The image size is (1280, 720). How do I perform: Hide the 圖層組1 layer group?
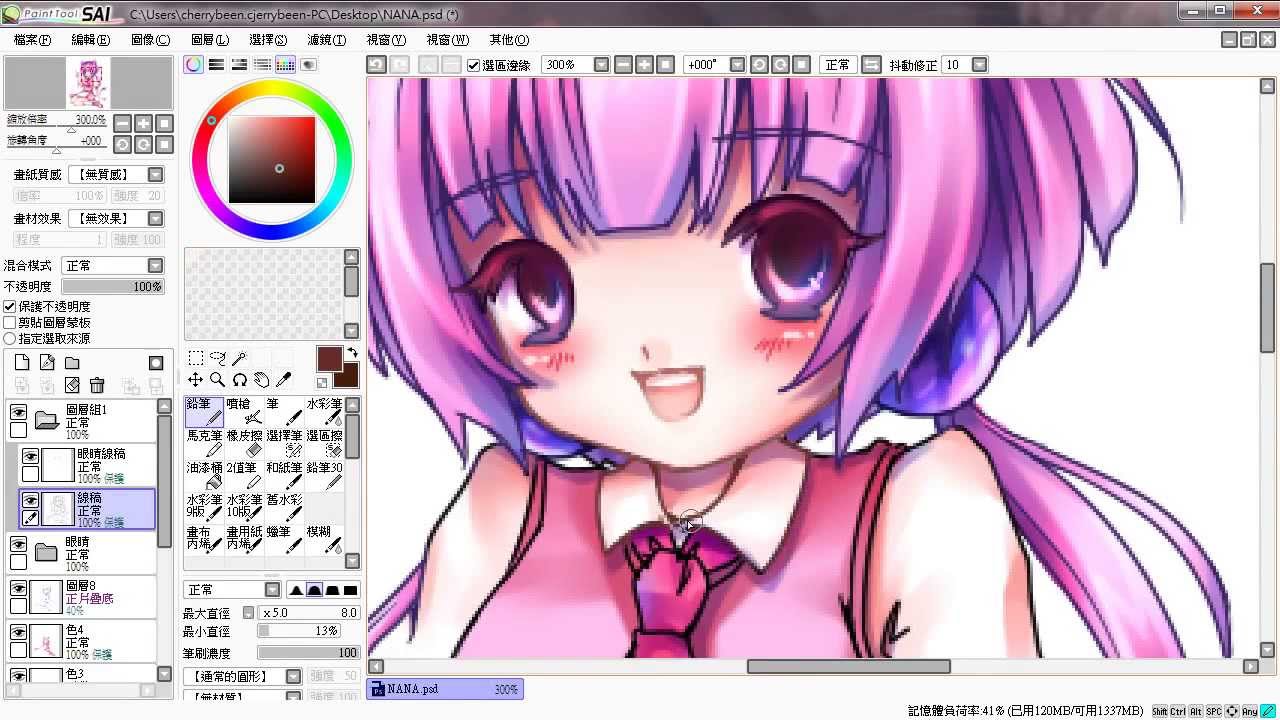point(18,412)
